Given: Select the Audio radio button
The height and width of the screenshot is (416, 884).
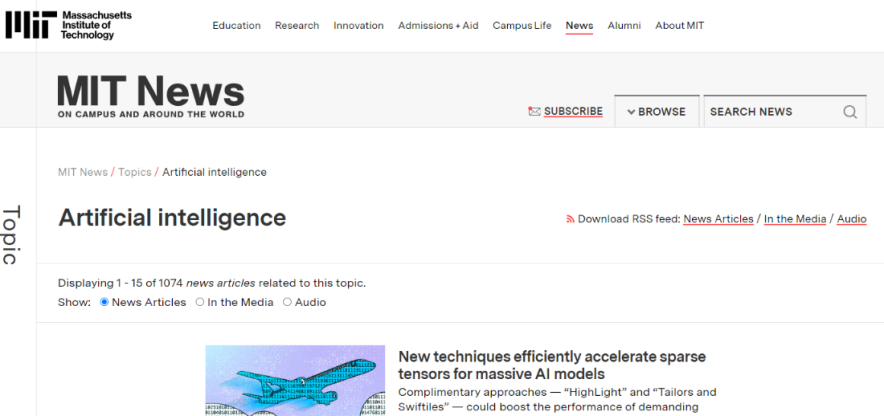Looking at the screenshot, I should pyautogui.click(x=288, y=302).
